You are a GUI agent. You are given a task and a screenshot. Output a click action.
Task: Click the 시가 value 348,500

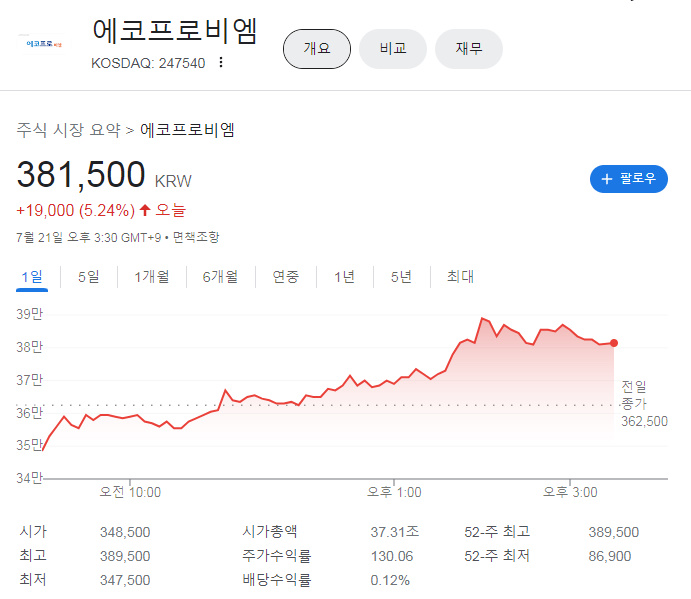point(125,532)
